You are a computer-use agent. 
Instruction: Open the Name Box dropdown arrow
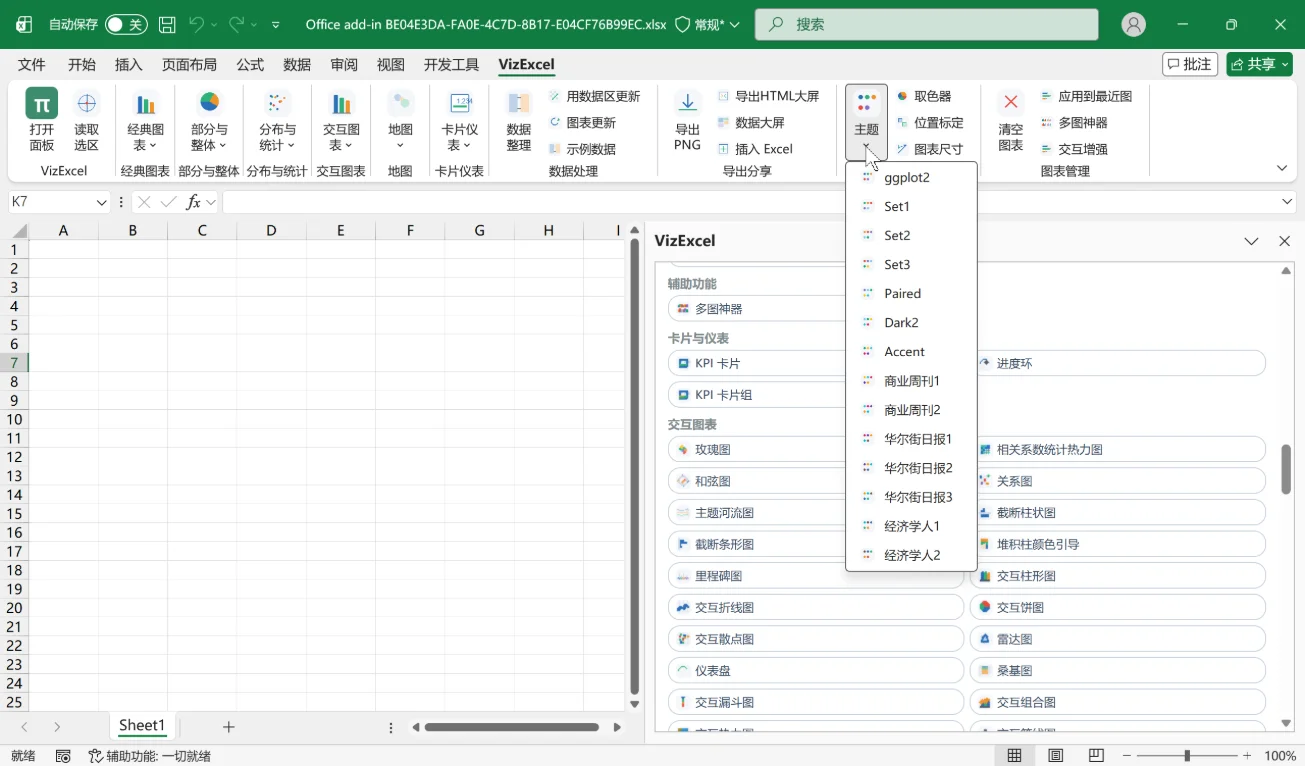101,202
